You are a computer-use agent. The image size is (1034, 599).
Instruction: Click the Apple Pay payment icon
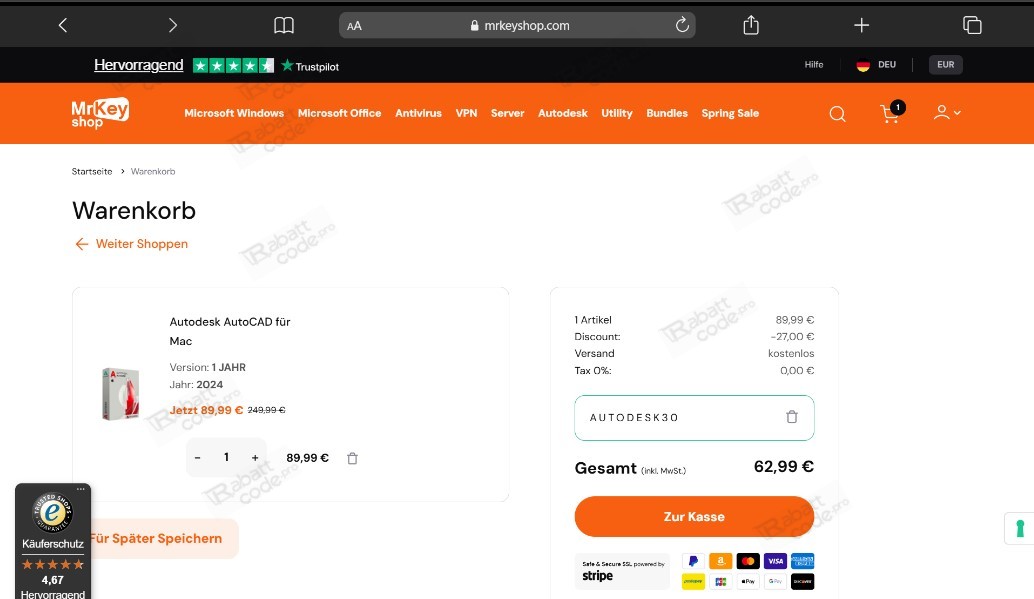coord(749,581)
